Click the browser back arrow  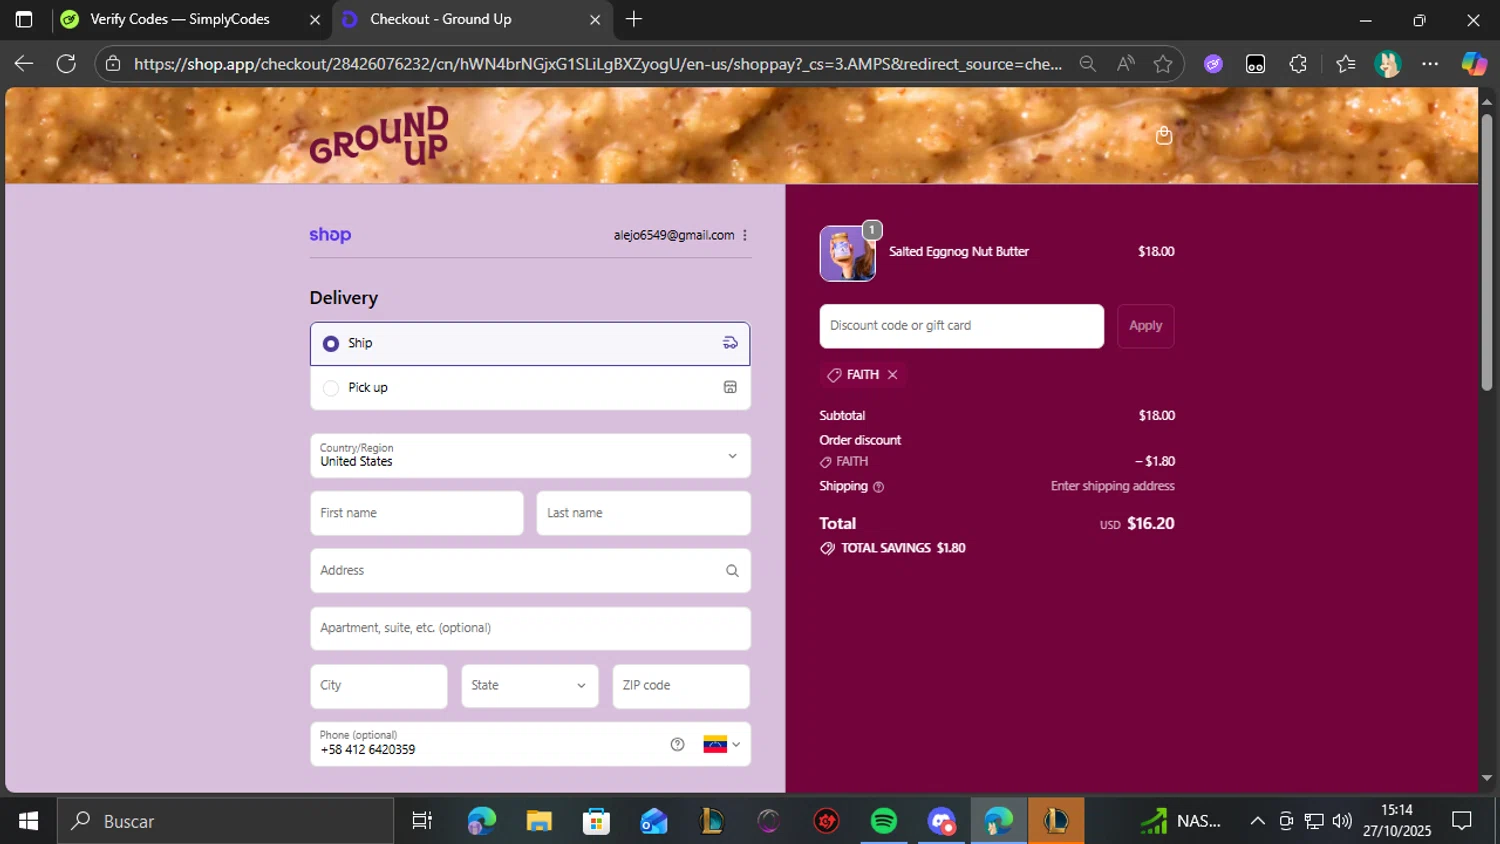click(x=24, y=64)
